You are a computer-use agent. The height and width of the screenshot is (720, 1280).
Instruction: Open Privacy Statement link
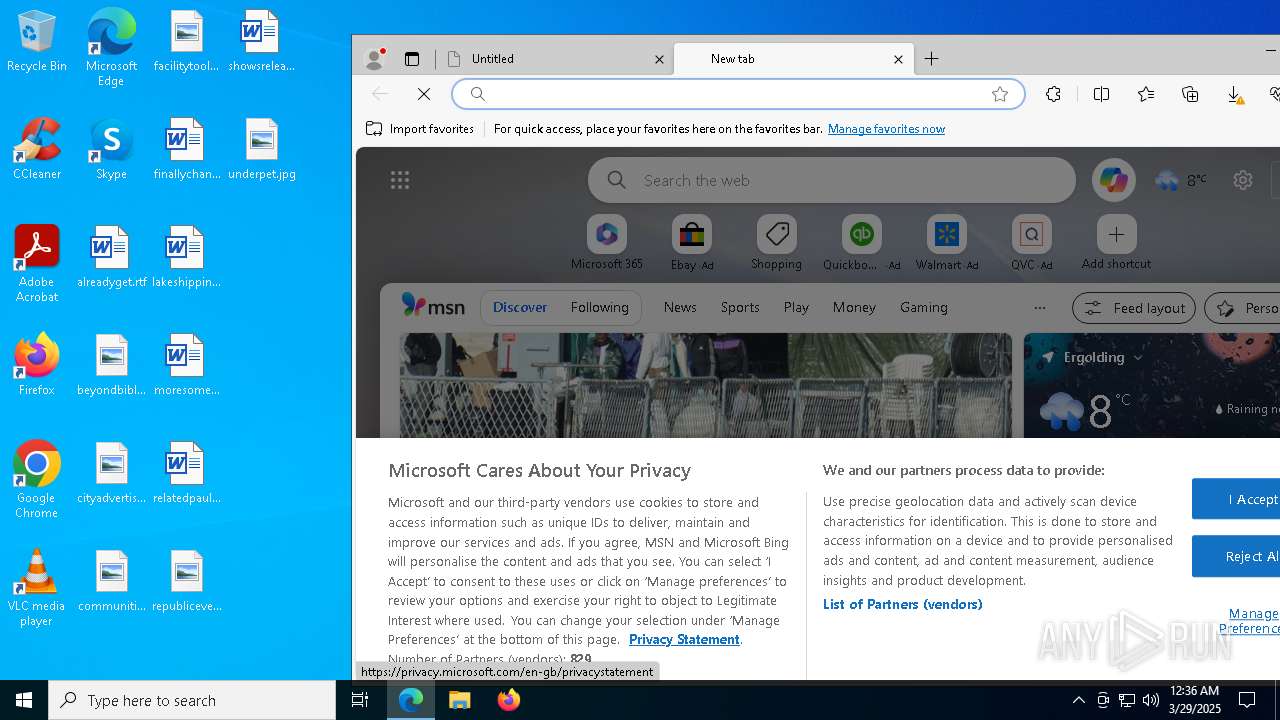[x=684, y=640]
